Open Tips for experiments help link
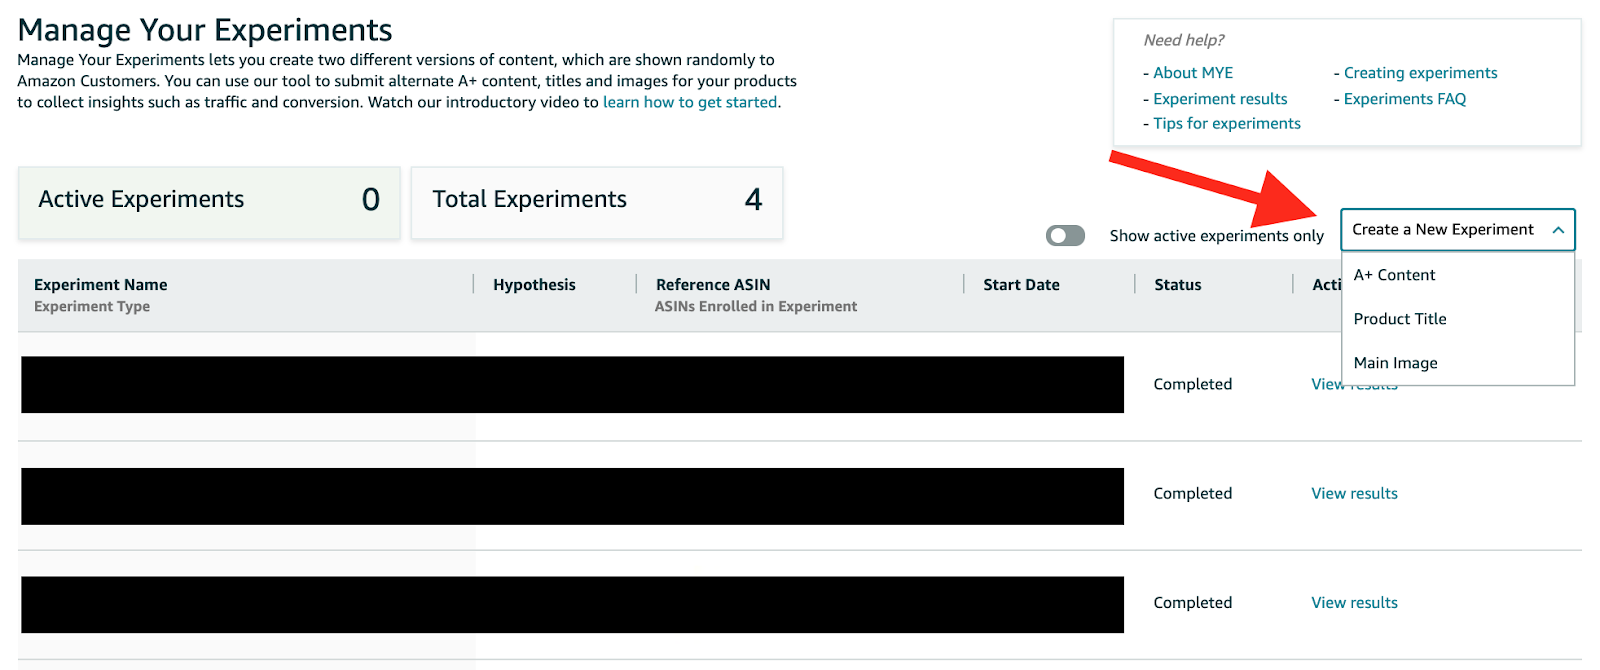This screenshot has height=670, width=1600. pyautogui.click(x=1226, y=124)
